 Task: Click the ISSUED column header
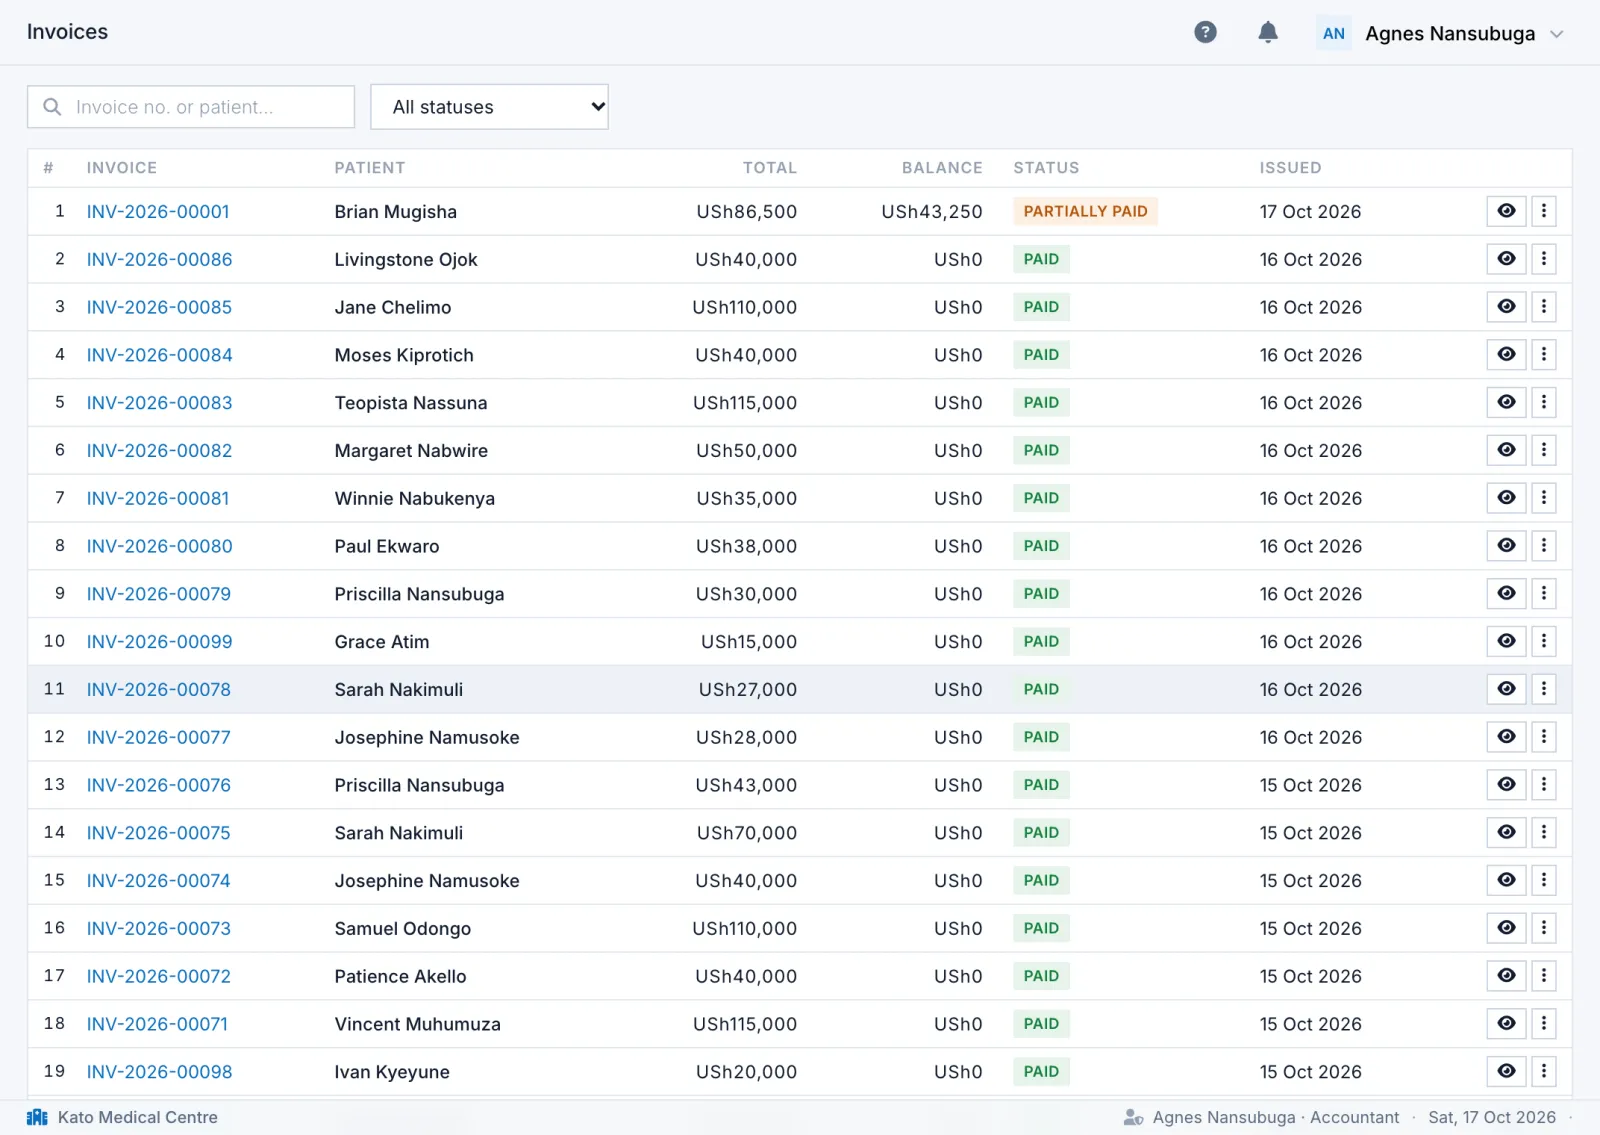[1290, 168]
